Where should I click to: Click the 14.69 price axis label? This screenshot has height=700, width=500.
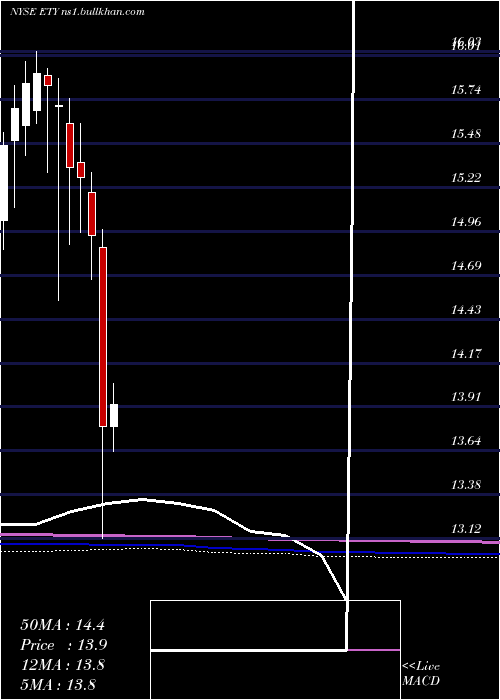(x=466, y=266)
